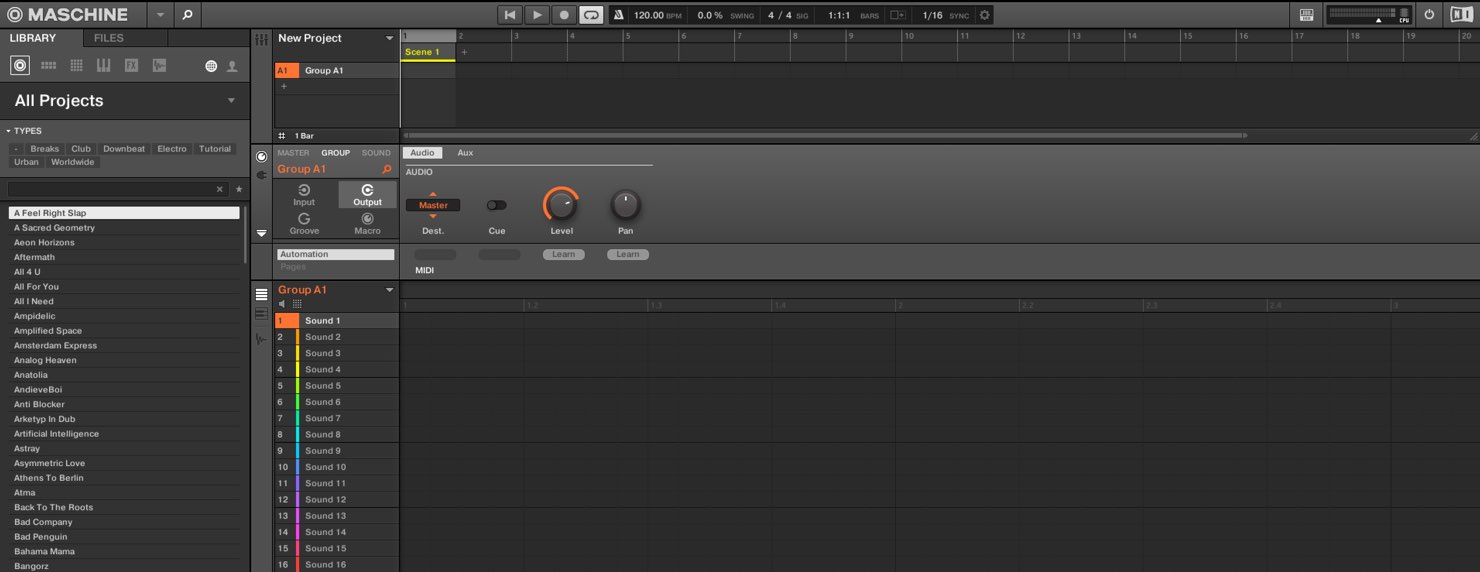Start playback with the Play button
Viewport: 1480px width, 572px height.
pyautogui.click(x=537, y=15)
